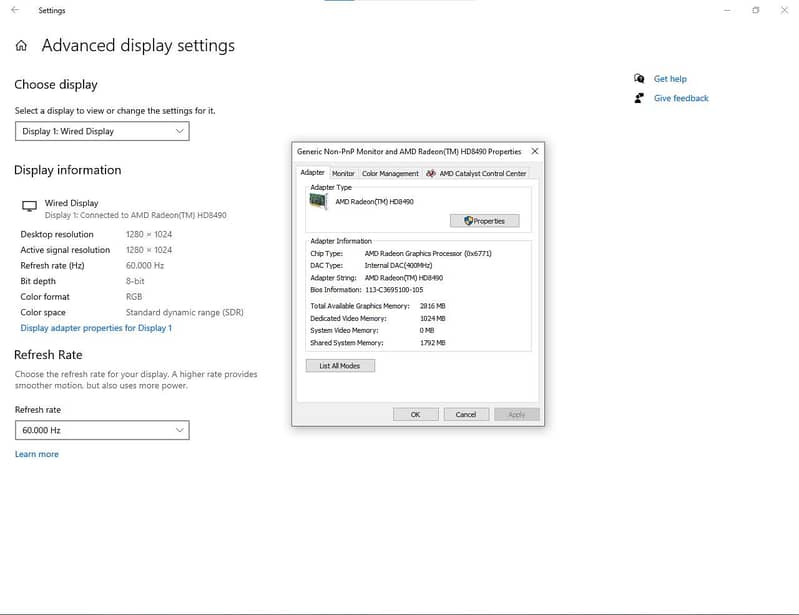Open the Get help link
This screenshot has height=615, width=799.
[x=670, y=78]
